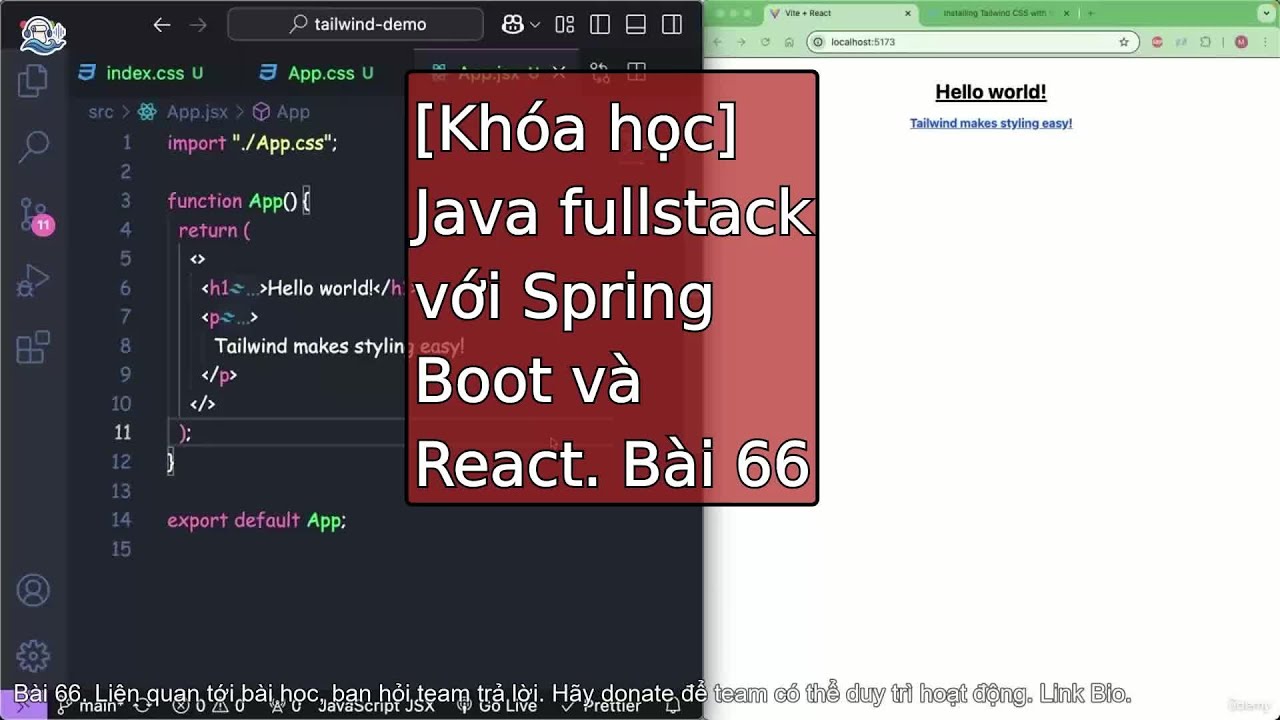Expand the browser tab search dropdown
The height and width of the screenshot is (720, 1280).
point(1266,13)
